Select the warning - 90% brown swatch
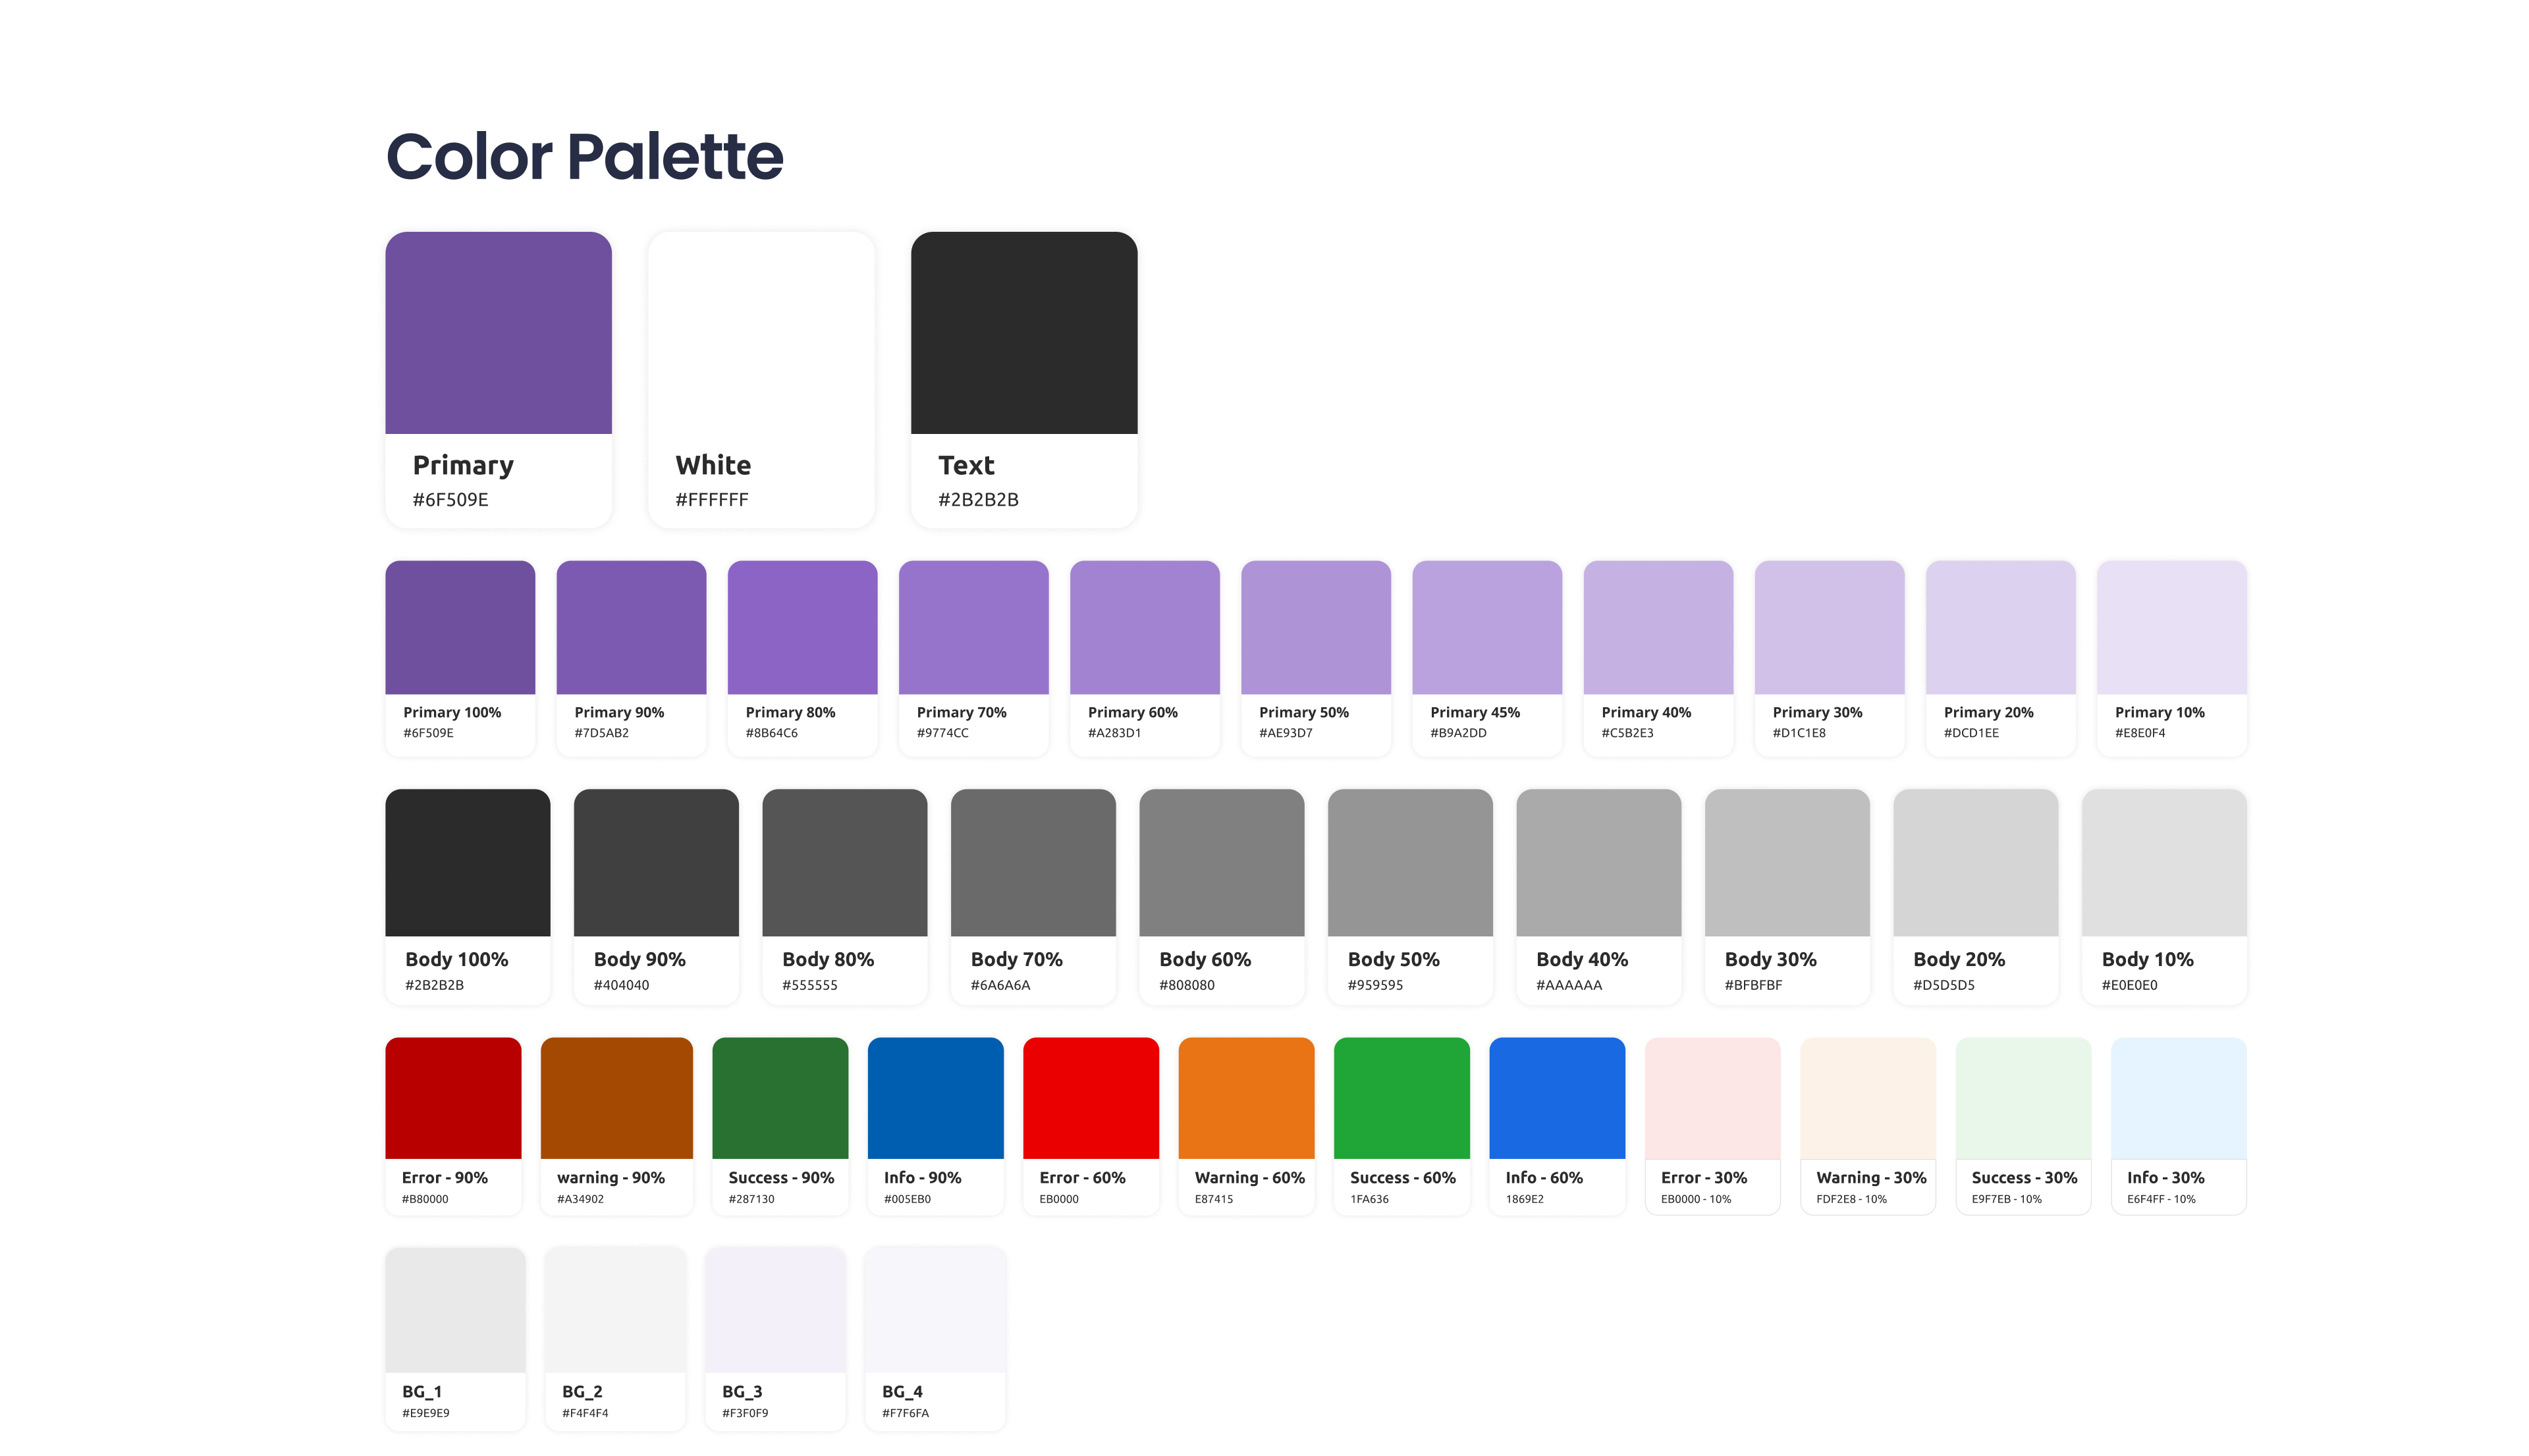2529x1456 pixels. point(616,1098)
